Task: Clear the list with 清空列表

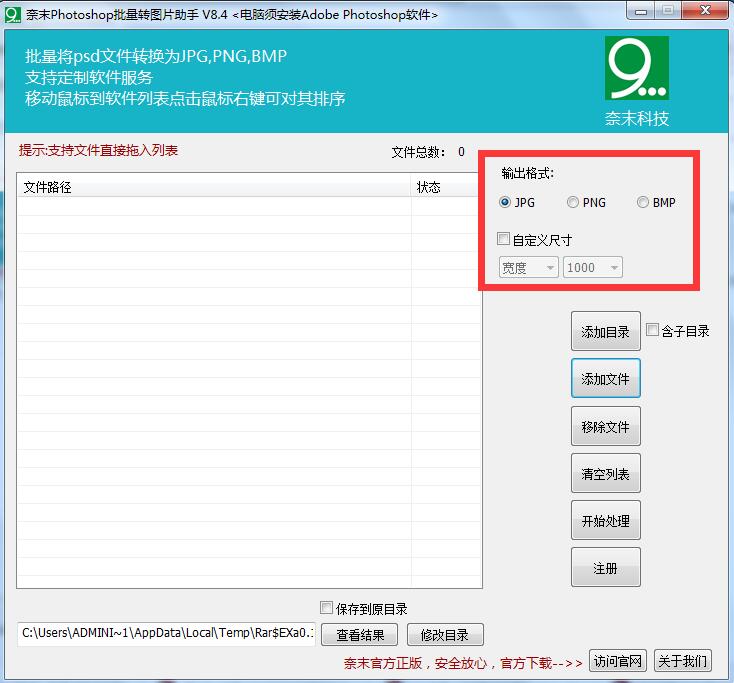Action: click(x=606, y=473)
